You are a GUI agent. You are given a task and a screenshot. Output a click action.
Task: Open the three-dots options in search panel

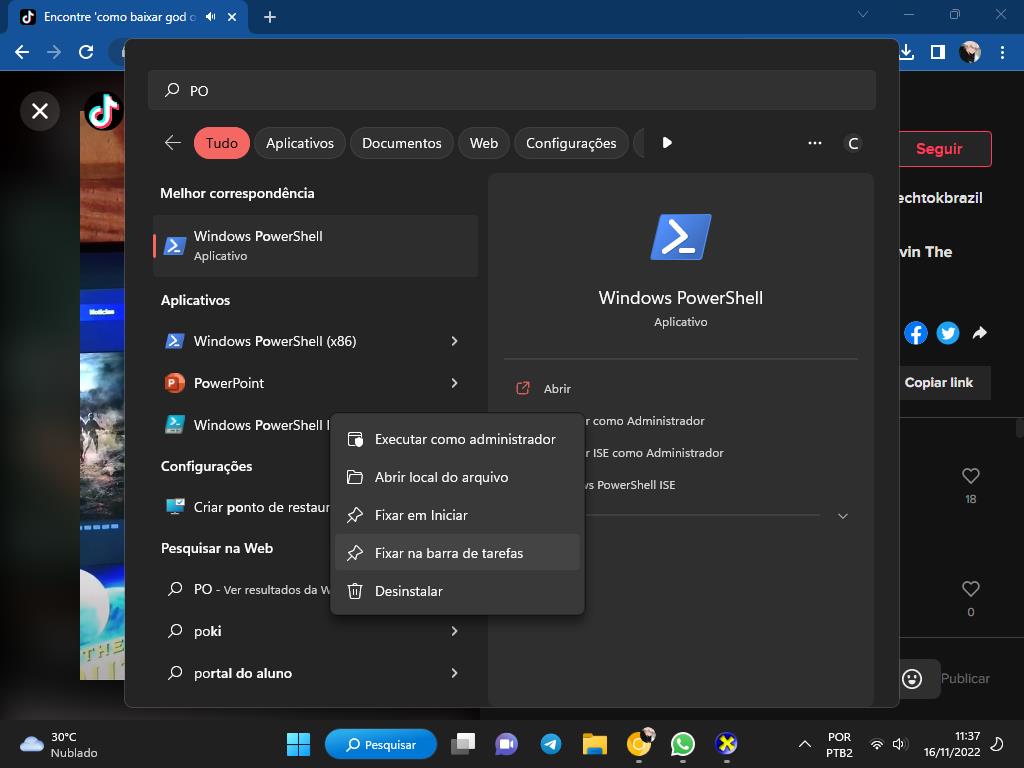[x=815, y=143]
